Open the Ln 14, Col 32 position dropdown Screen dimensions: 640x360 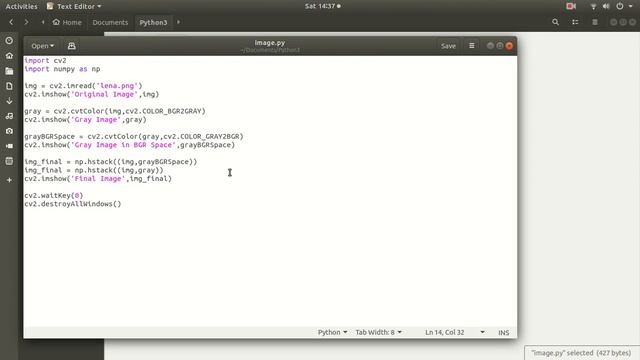point(455,332)
